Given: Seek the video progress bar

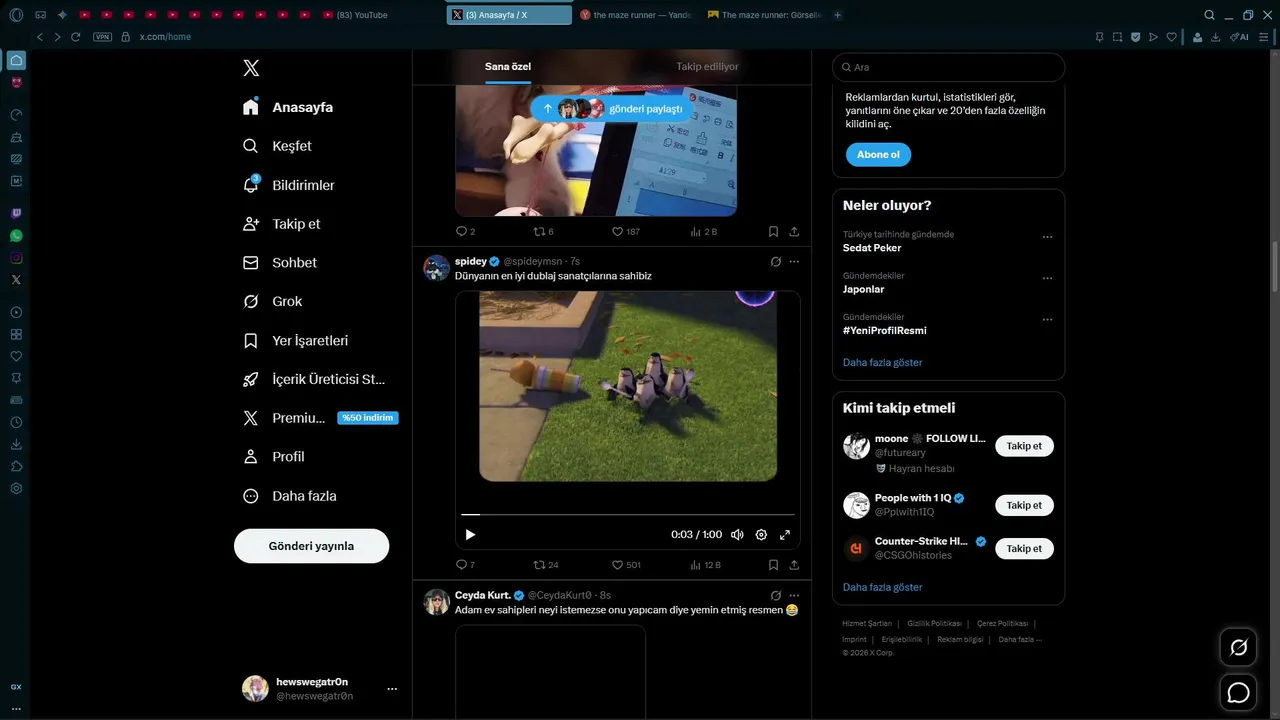Looking at the screenshot, I should tap(628, 514).
